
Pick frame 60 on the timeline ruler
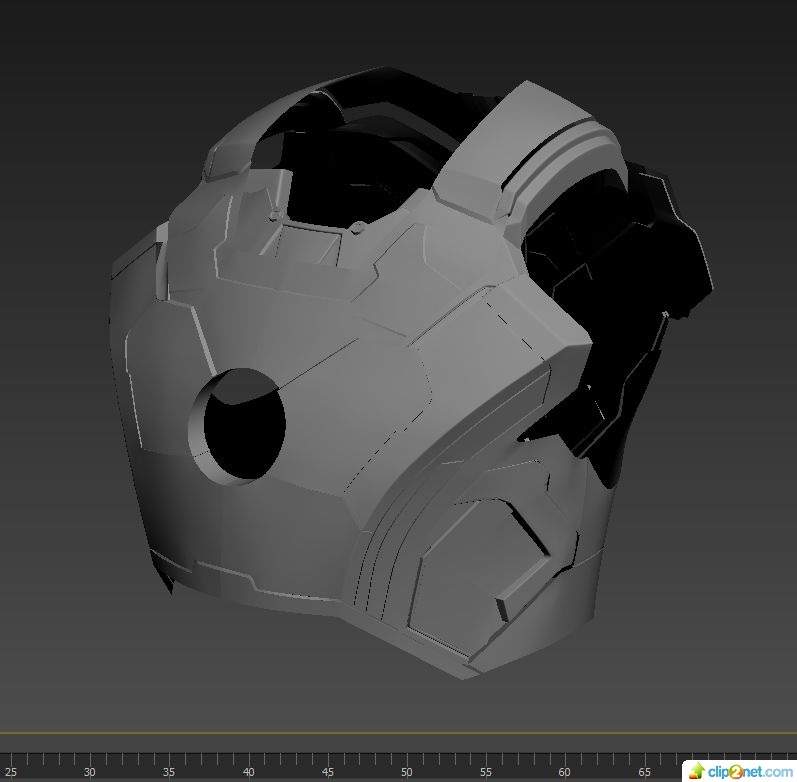point(564,771)
